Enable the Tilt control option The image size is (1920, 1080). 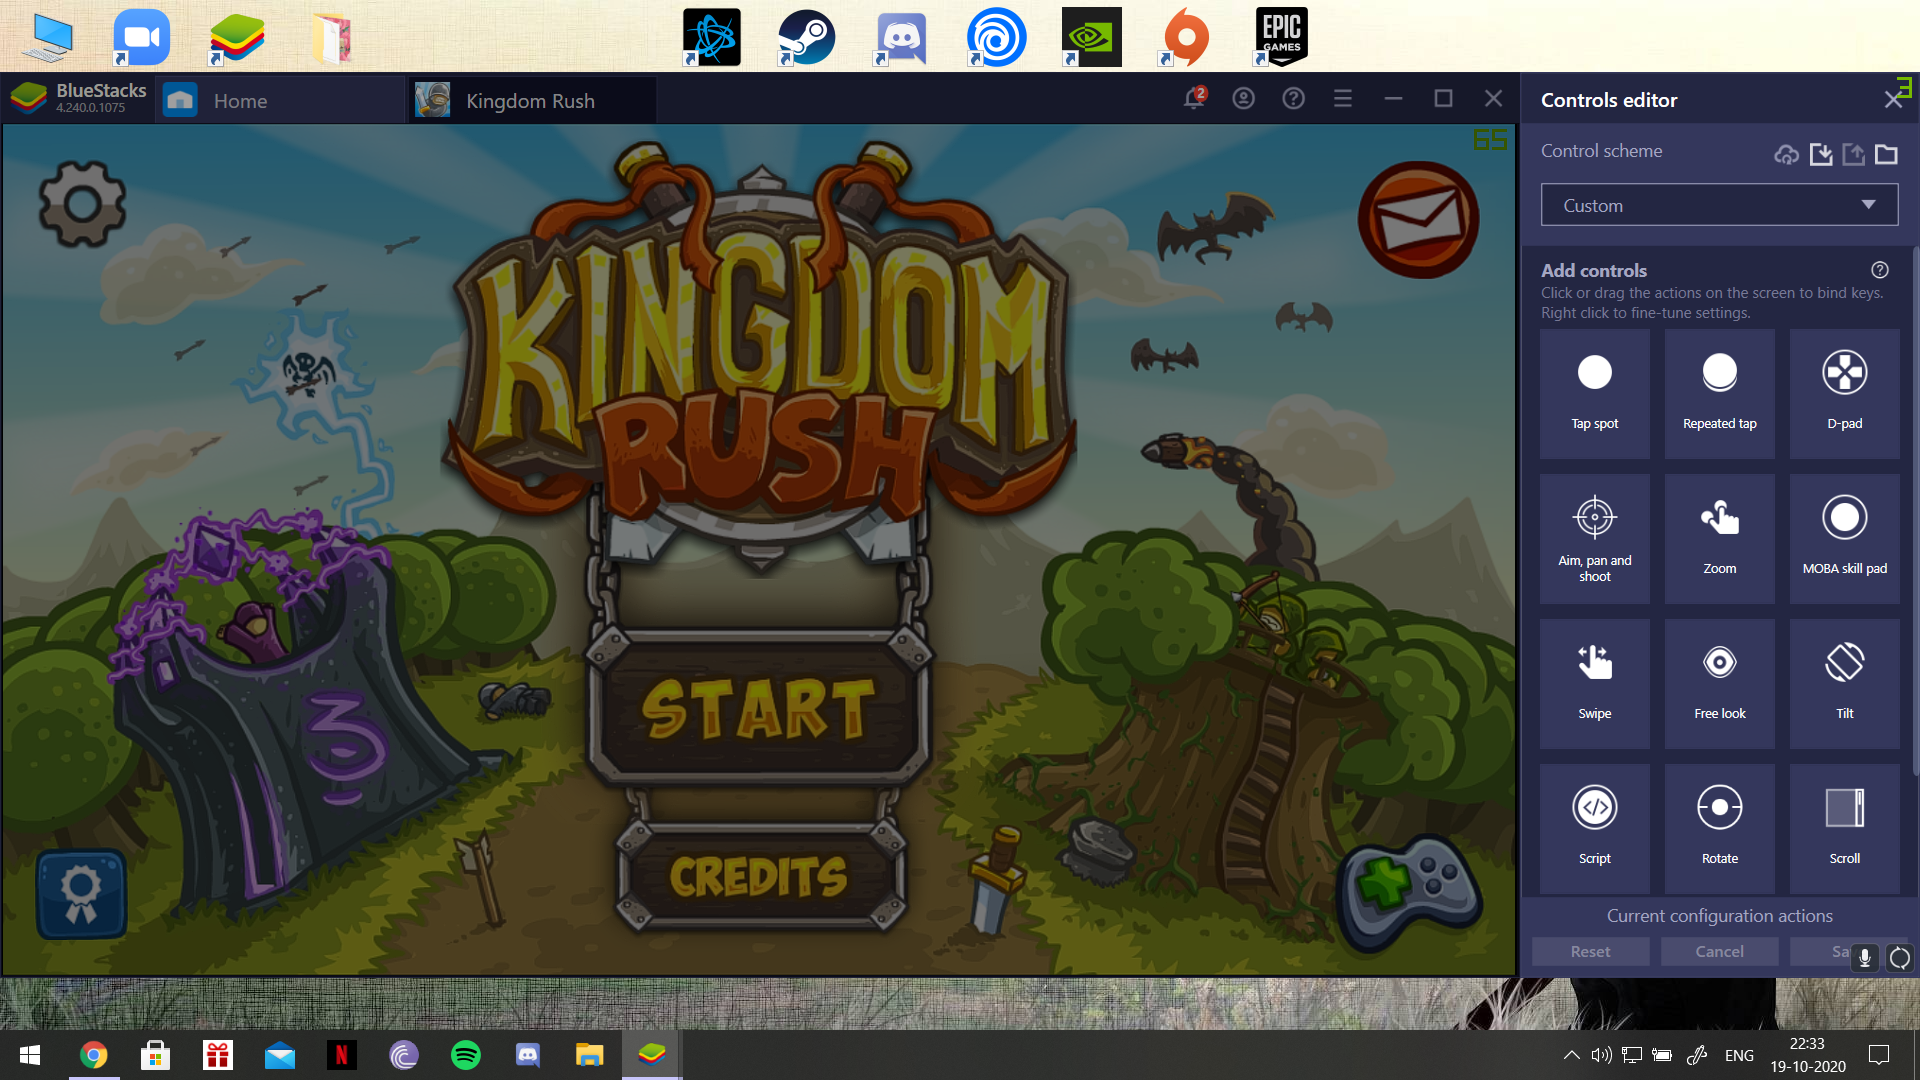tap(1842, 676)
